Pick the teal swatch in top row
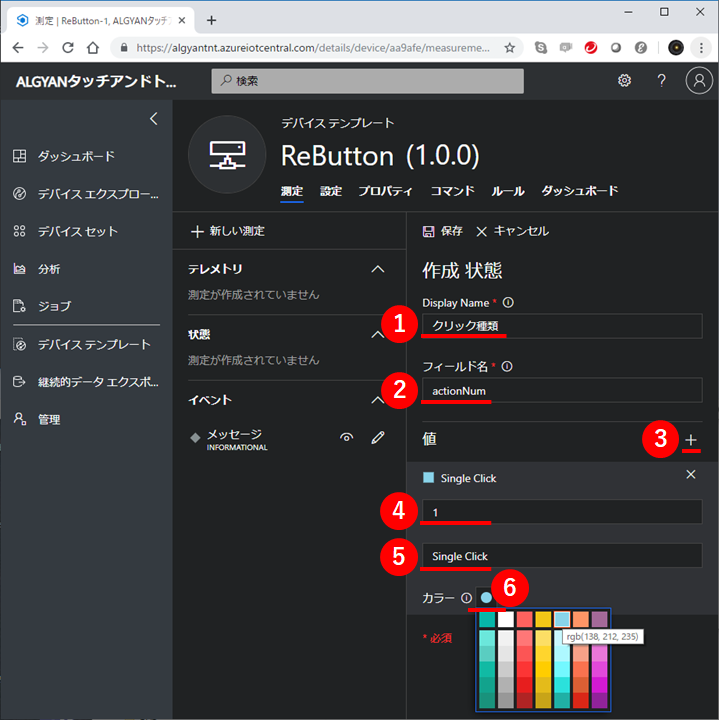 (x=487, y=619)
